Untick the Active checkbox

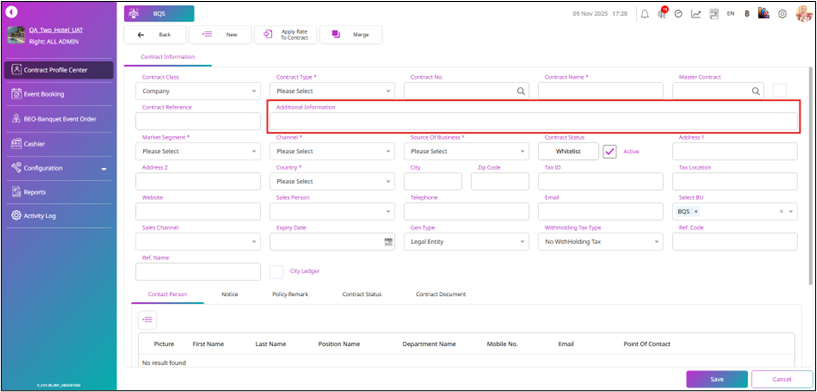pyautogui.click(x=610, y=151)
